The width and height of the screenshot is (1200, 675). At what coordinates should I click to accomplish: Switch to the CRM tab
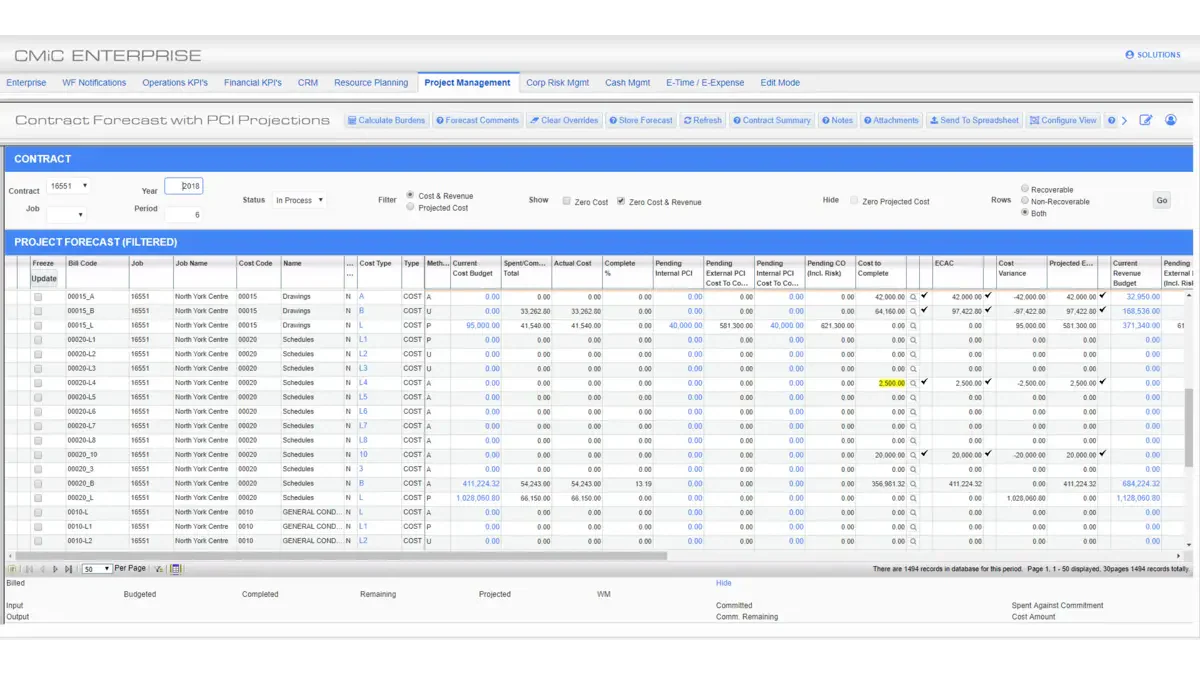pos(308,83)
